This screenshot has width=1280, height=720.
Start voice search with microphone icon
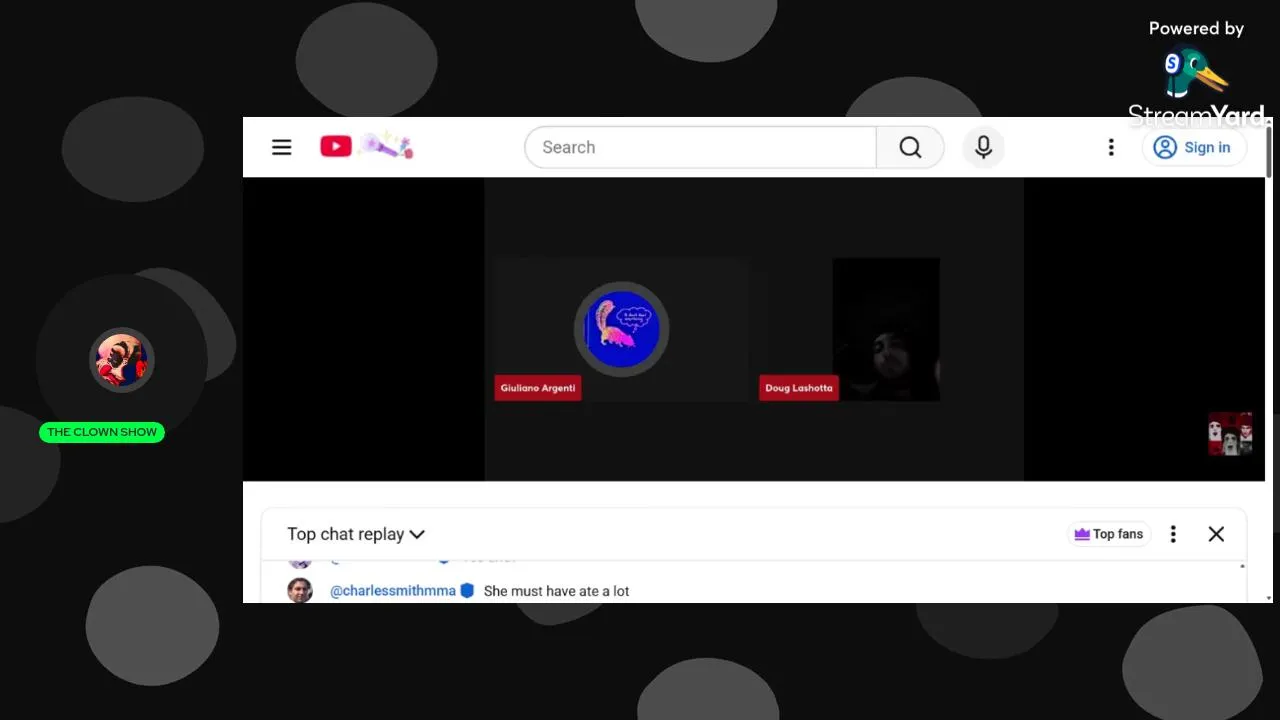(983, 147)
